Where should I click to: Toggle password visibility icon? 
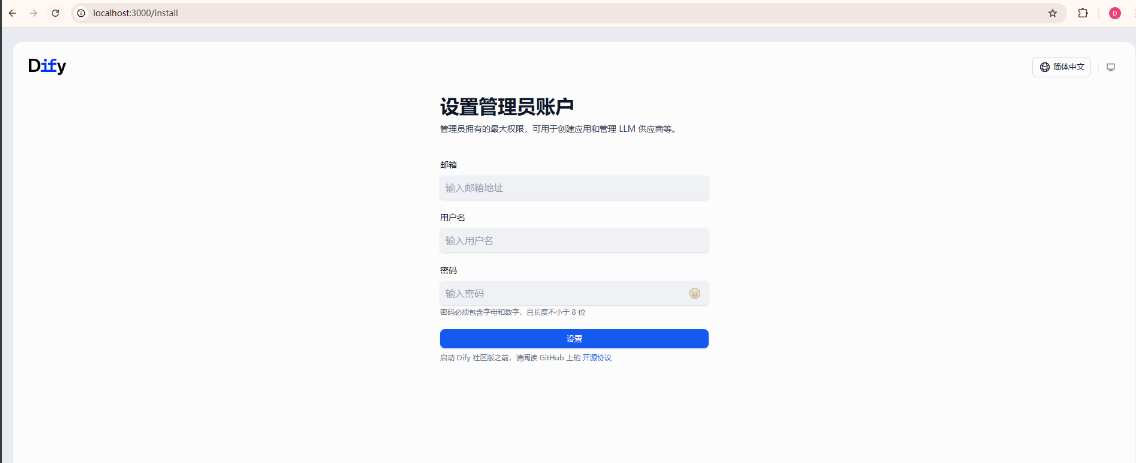coord(695,293)
